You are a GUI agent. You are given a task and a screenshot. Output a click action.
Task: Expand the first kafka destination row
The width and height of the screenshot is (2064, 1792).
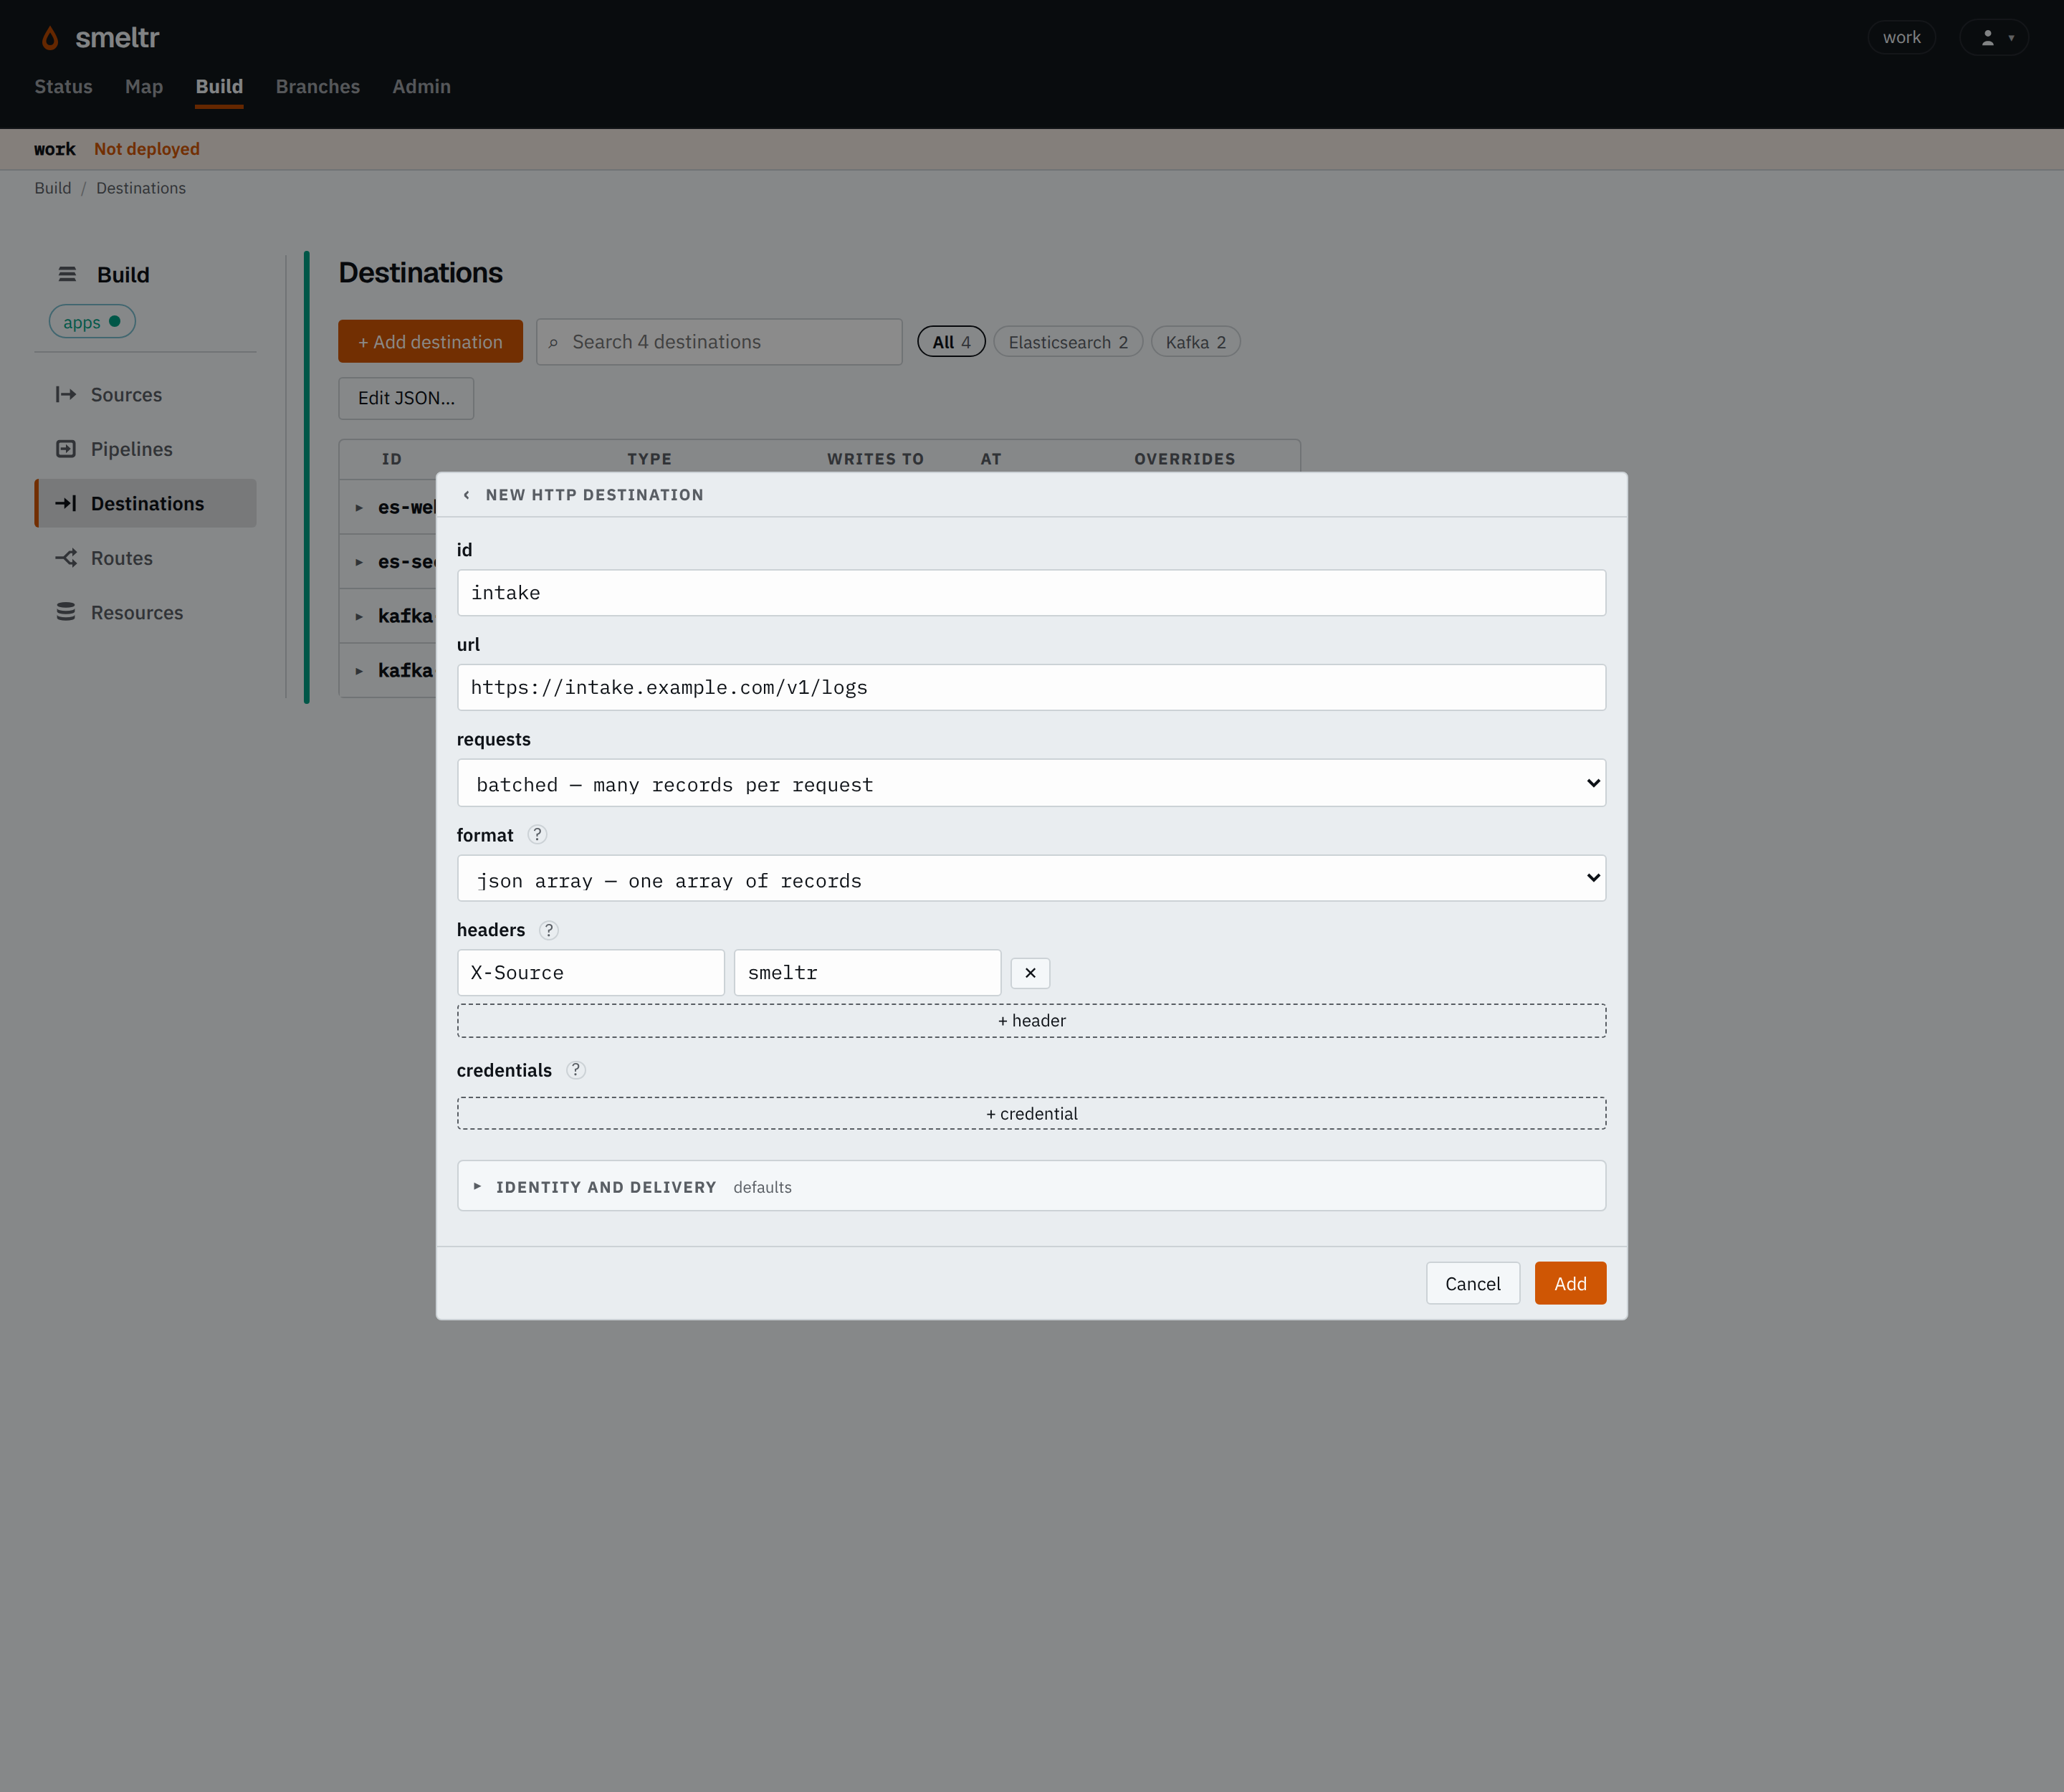(x=359, y=617)
